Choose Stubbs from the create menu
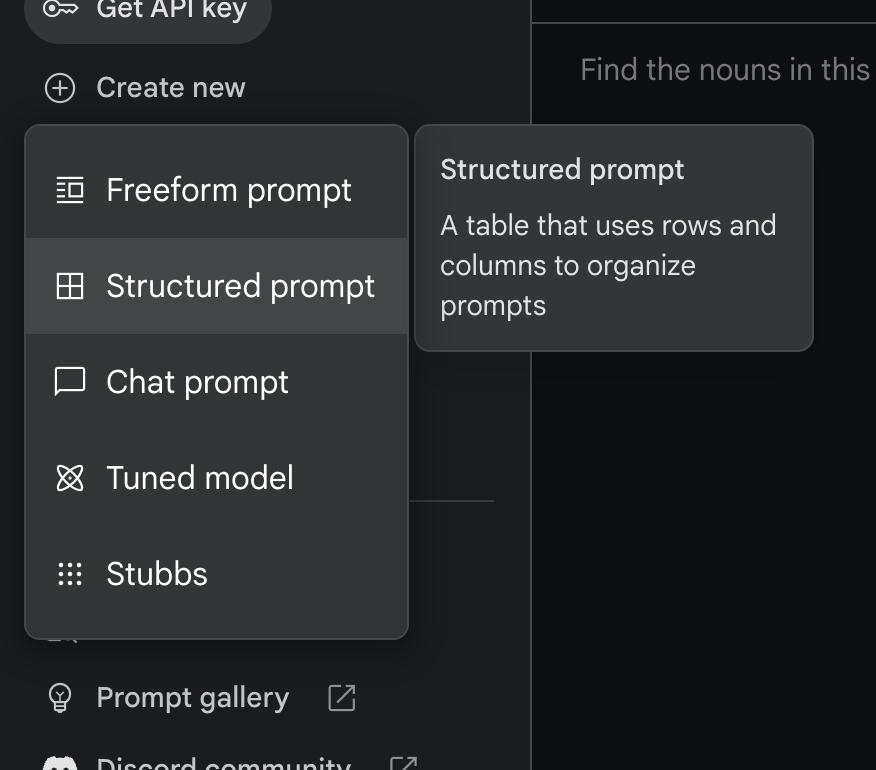 [157, 574]
